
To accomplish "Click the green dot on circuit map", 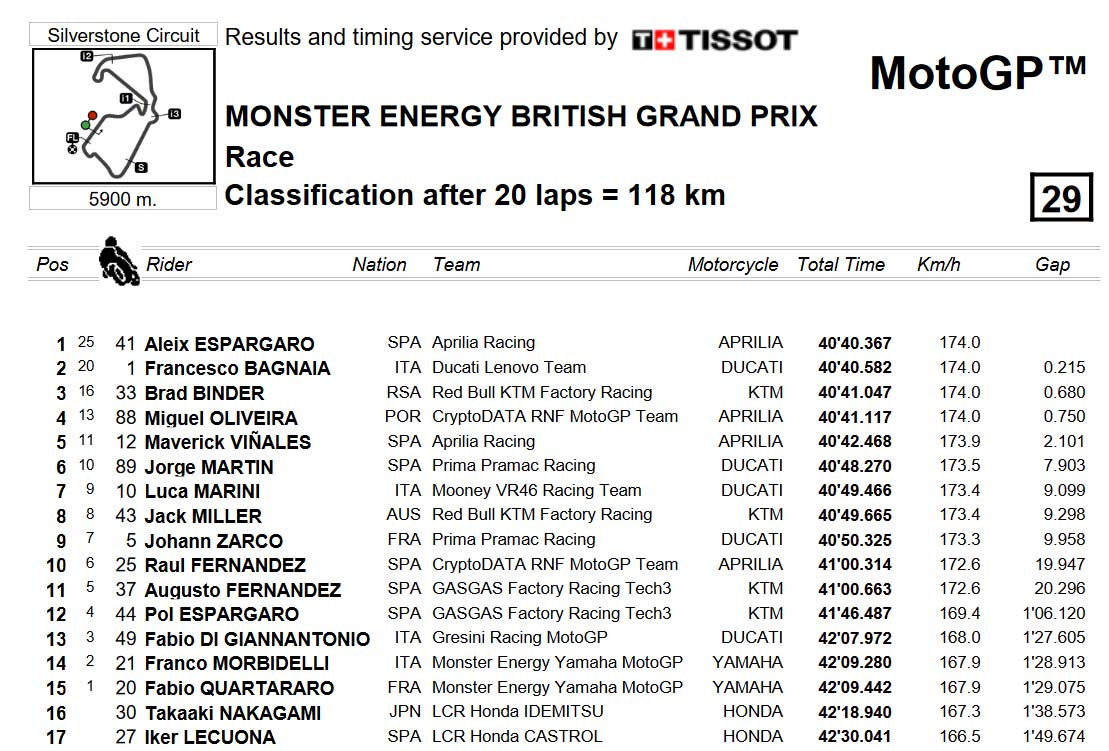I will pyautogui.click(x=86, y=125).
